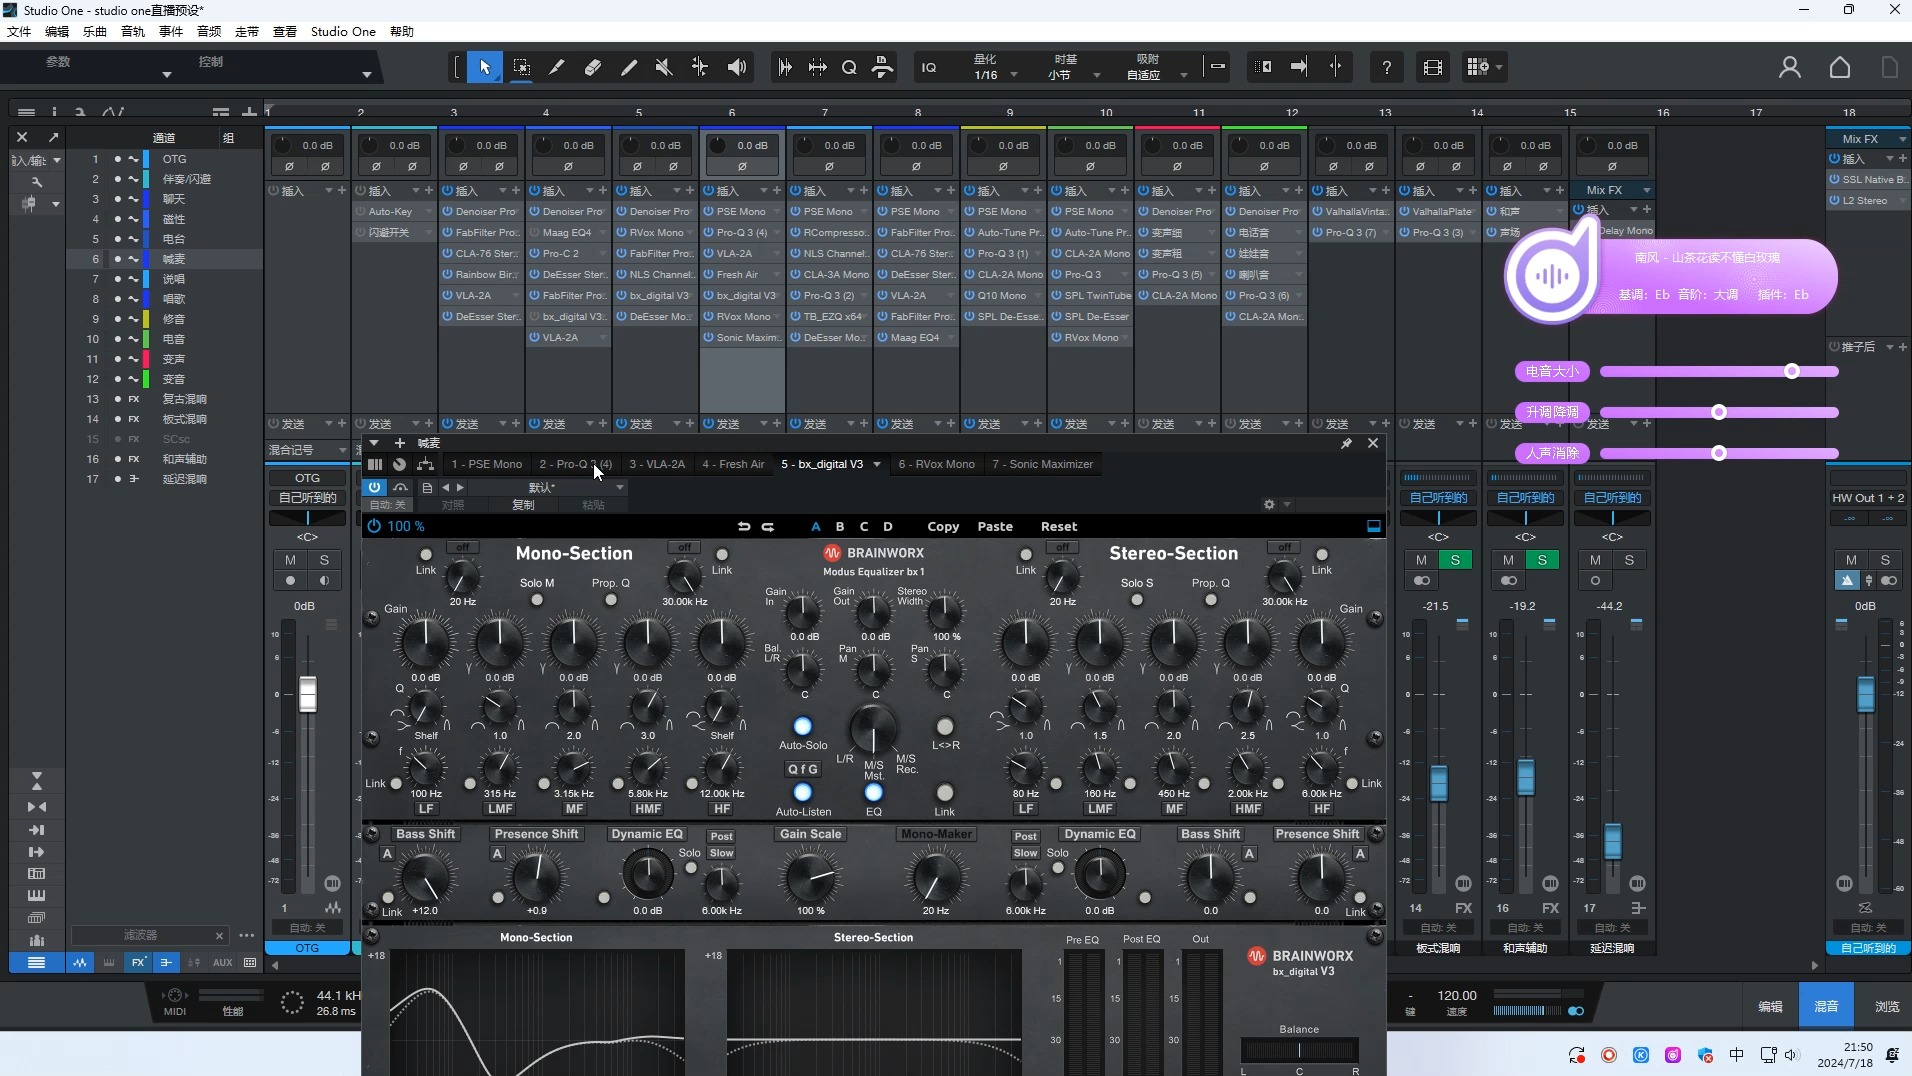Open the volume icon in system tray
Screen dimensions: 1912x1076
[1791, 1055]
